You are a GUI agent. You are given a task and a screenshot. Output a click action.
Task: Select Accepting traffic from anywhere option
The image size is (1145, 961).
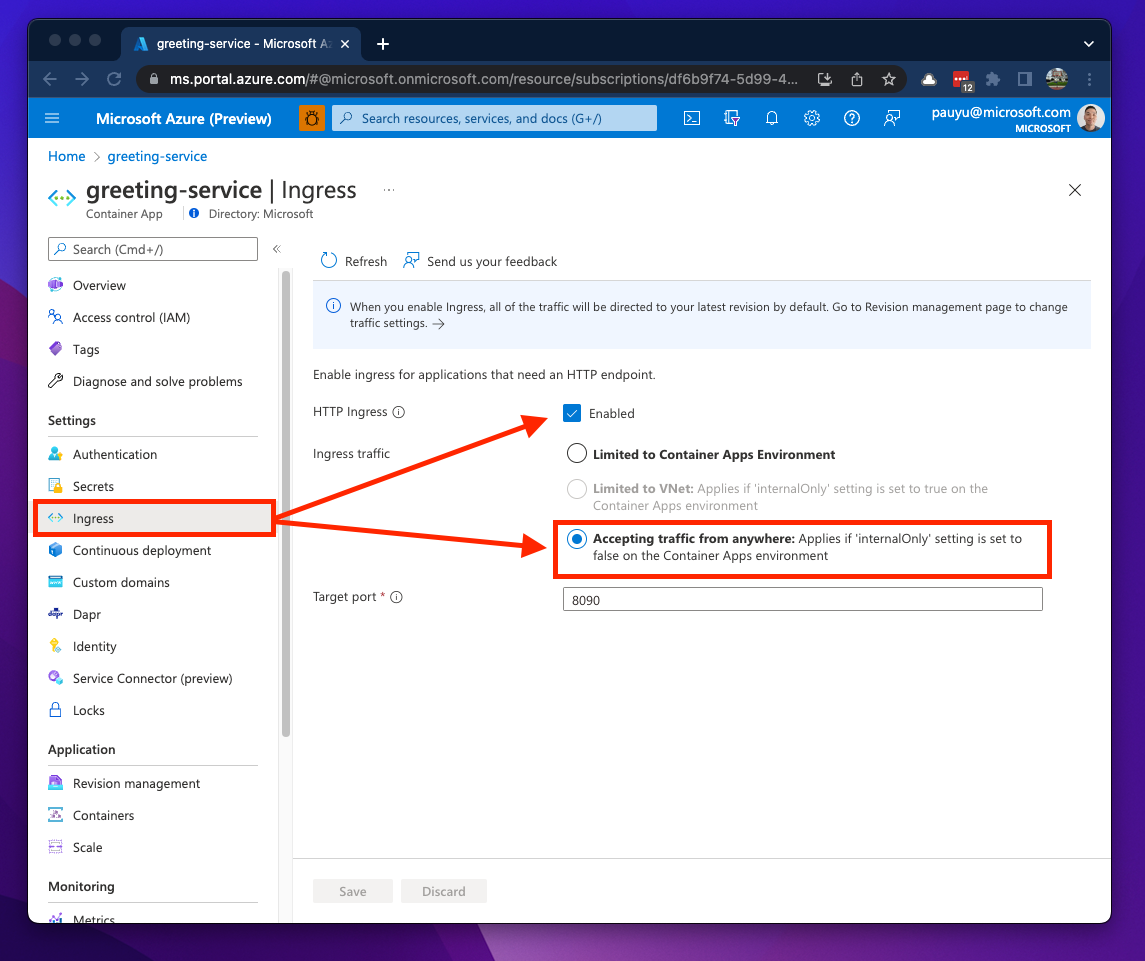tap(577, 539)
